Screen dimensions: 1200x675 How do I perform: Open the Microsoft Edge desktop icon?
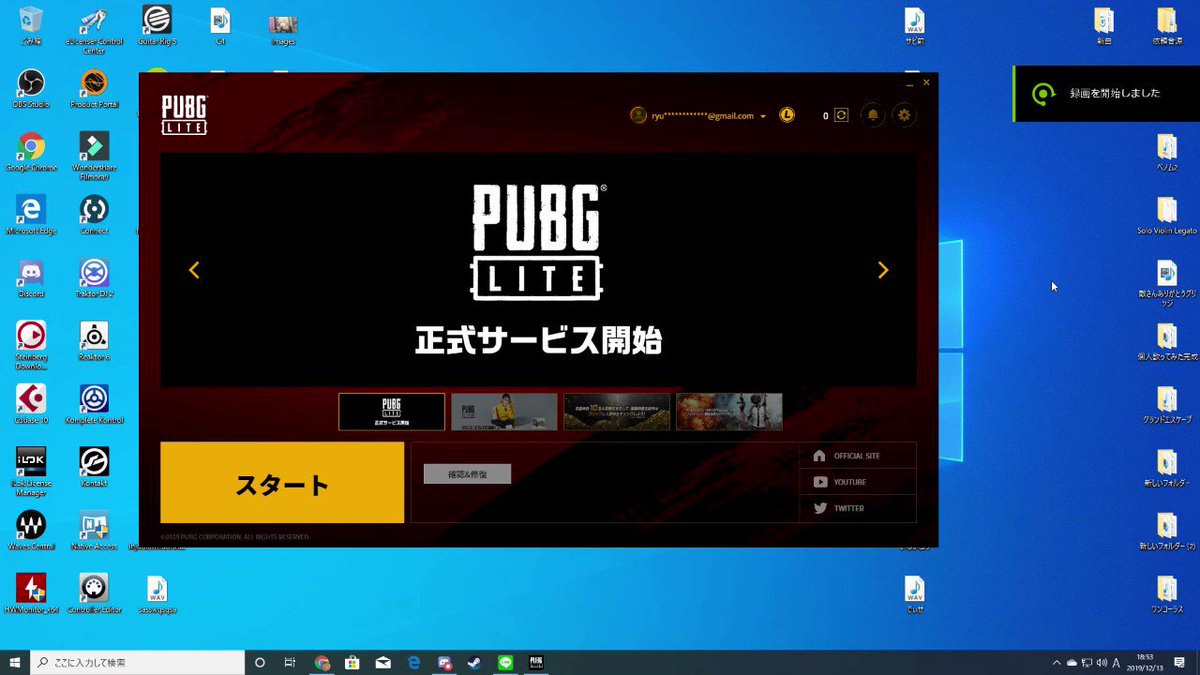[x=31, y=215]
